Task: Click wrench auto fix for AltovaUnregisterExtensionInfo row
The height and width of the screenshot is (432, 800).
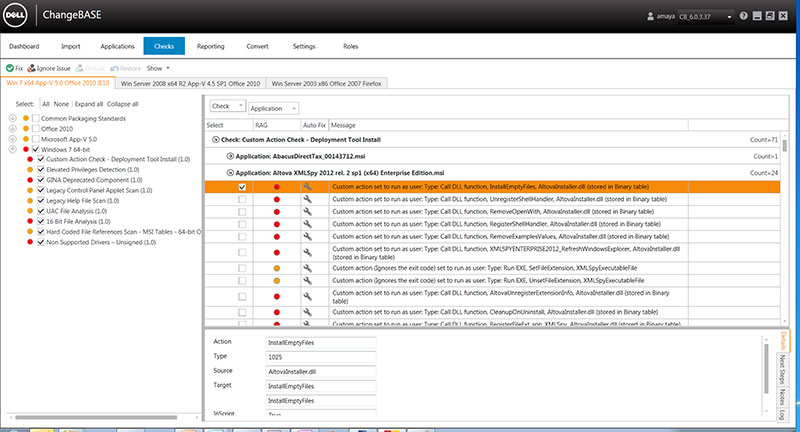Action: (308, 296)
